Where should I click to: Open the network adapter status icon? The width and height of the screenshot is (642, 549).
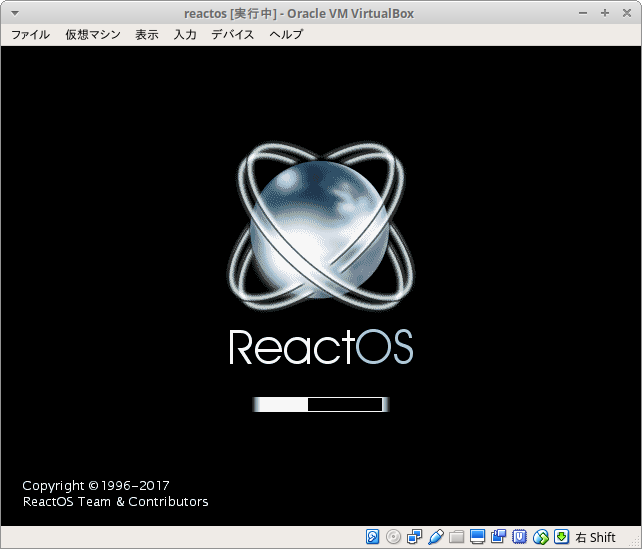[415, 537]
